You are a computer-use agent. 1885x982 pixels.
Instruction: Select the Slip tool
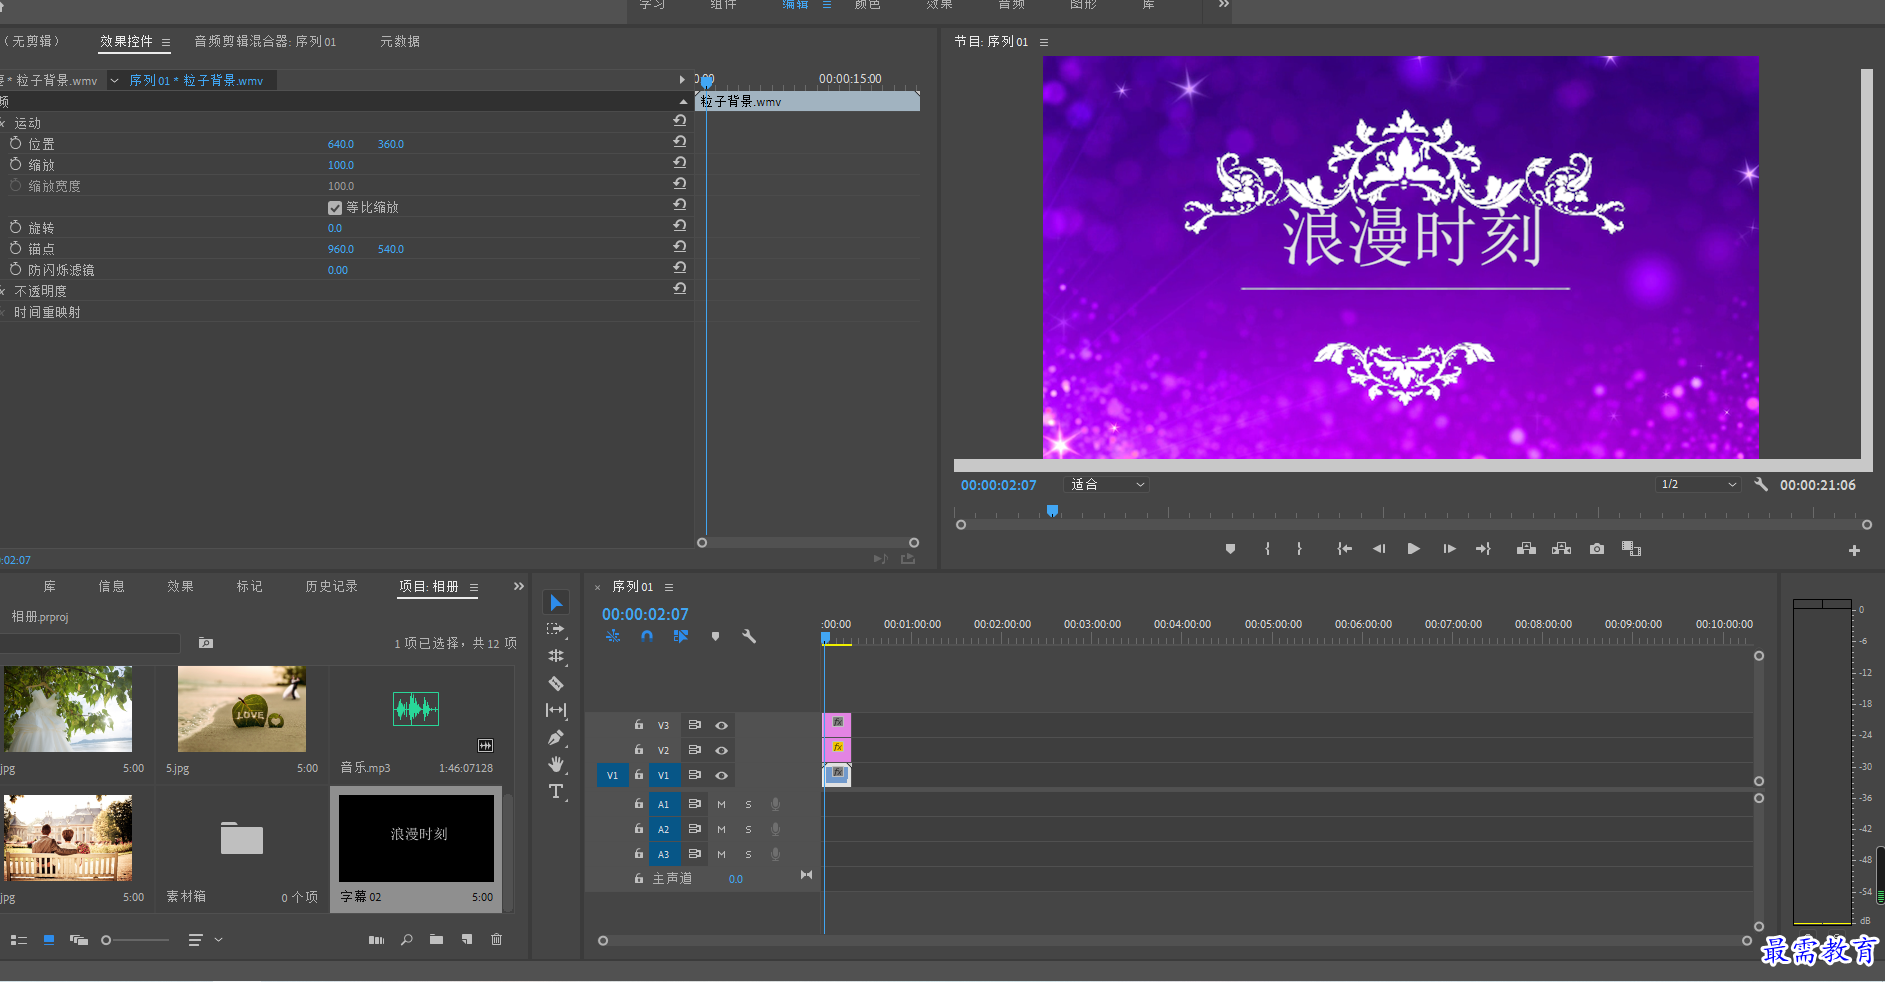pos(556,710)
